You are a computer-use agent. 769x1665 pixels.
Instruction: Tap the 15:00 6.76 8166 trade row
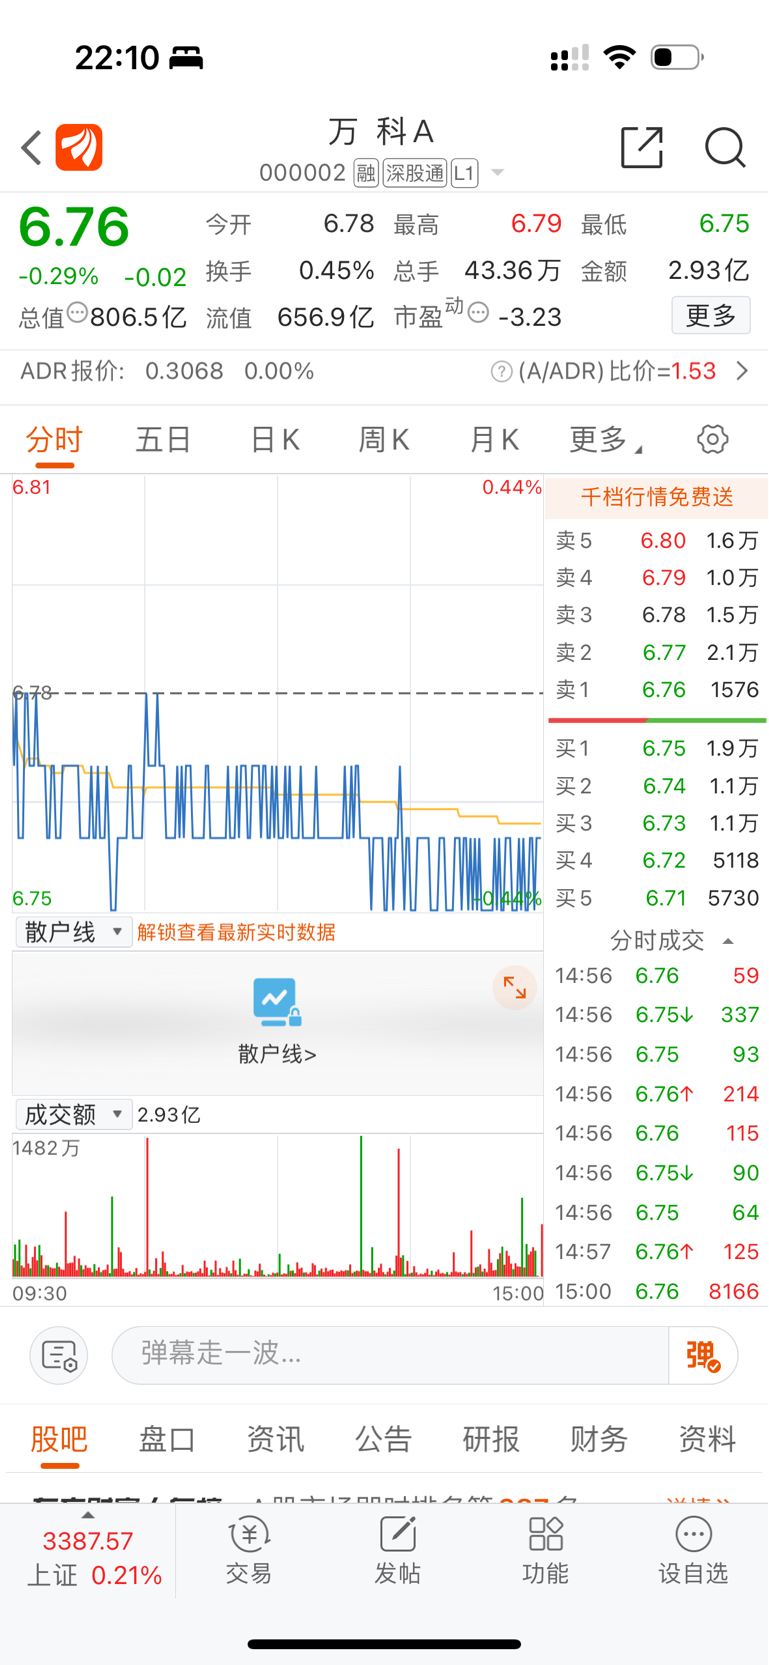pos(657,1292)
